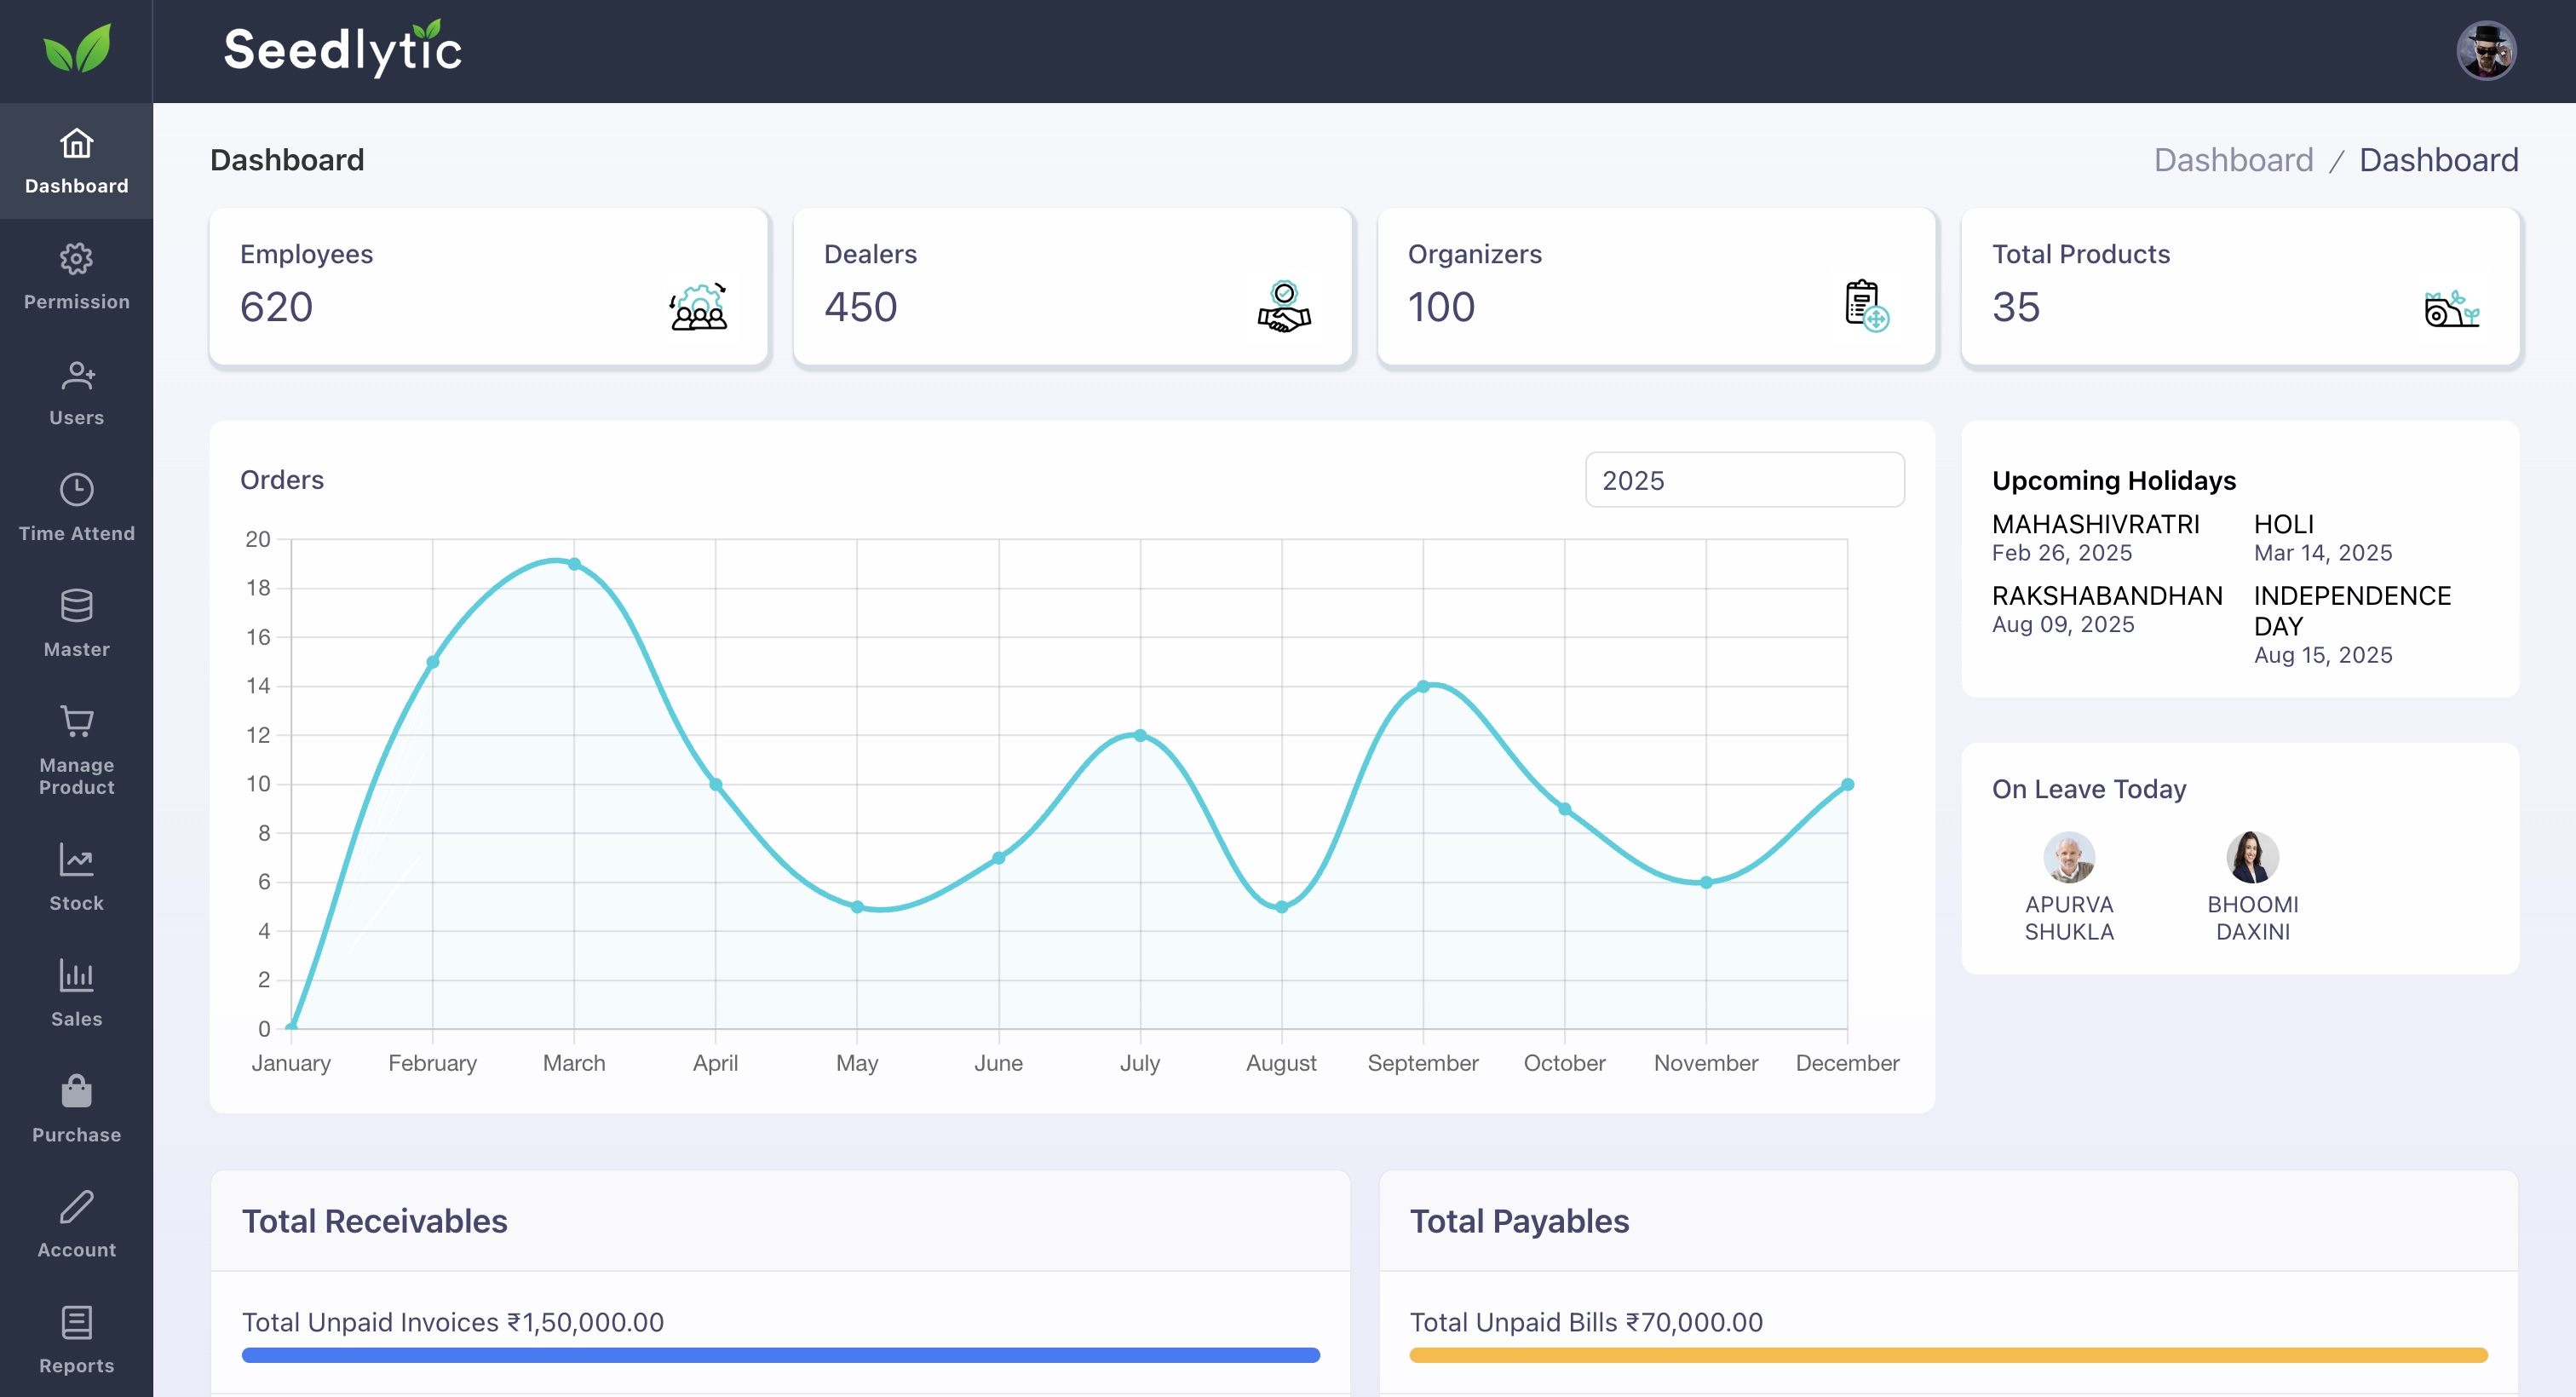The width and height of the screenshot is (2576, 1397).
Task: Click the Total Unpaid Bills yellow progress bar
Action: coord(1948,1355)
